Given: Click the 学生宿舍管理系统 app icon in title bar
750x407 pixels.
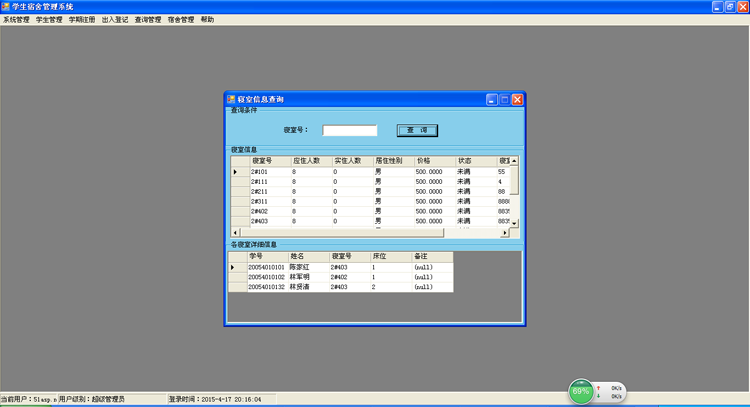Looking at the screenshot, I should [x=6, y=6].
